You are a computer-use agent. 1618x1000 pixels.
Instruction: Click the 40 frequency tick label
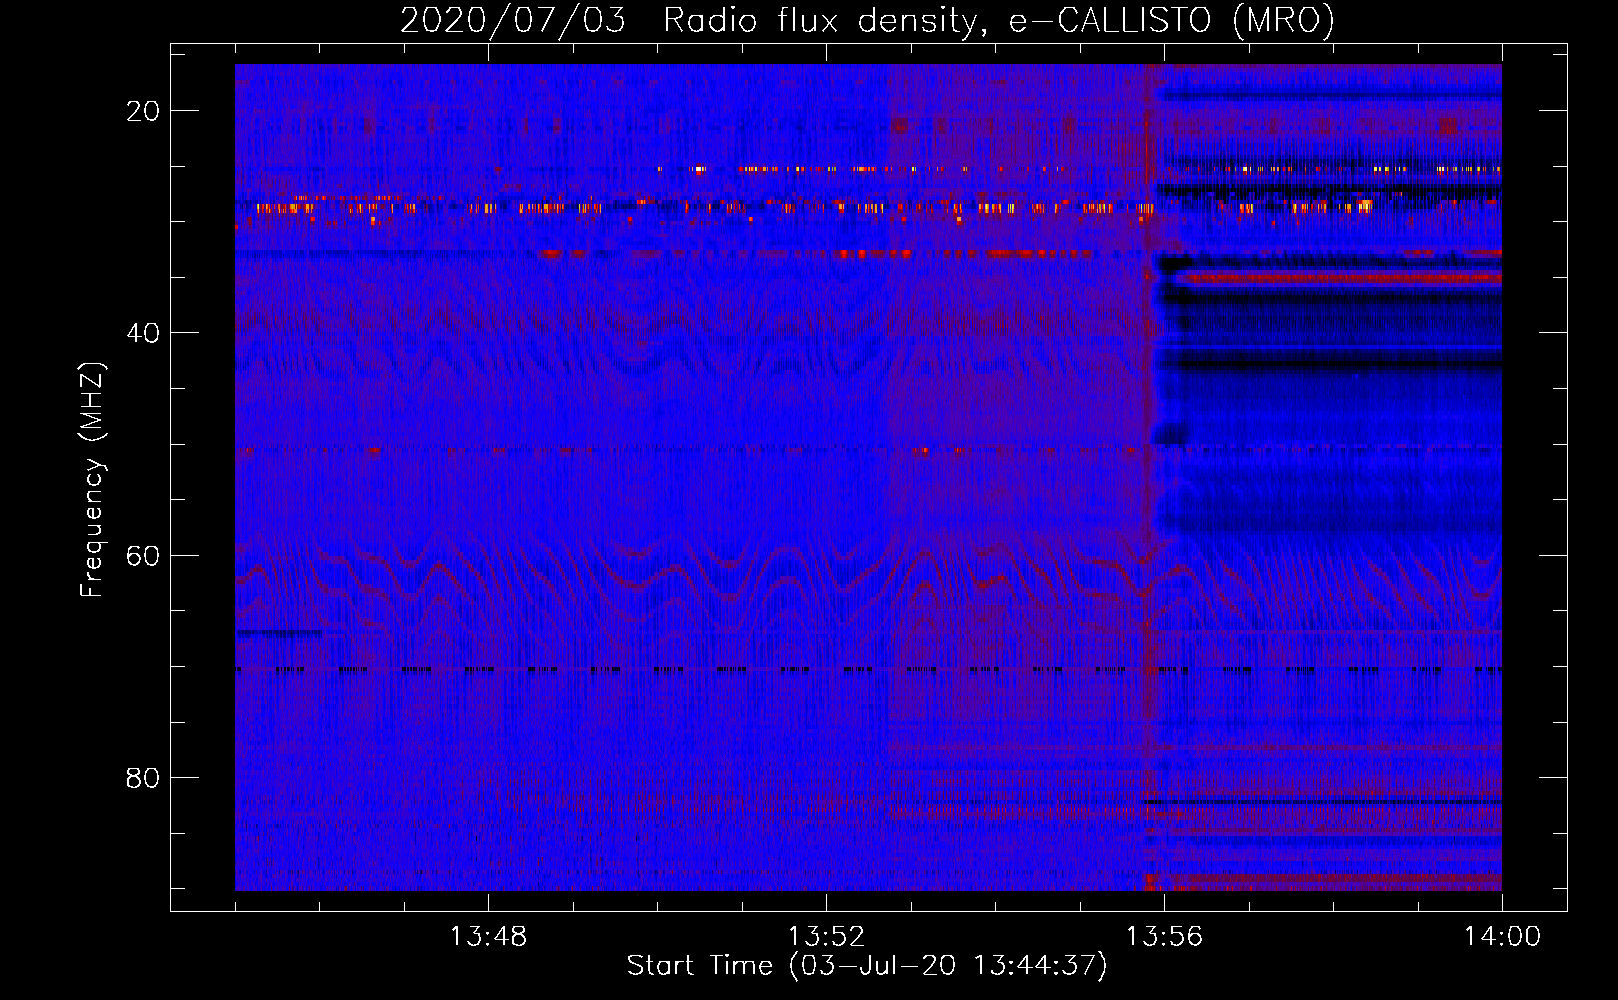pyautogui.click(x=143, y=333)
